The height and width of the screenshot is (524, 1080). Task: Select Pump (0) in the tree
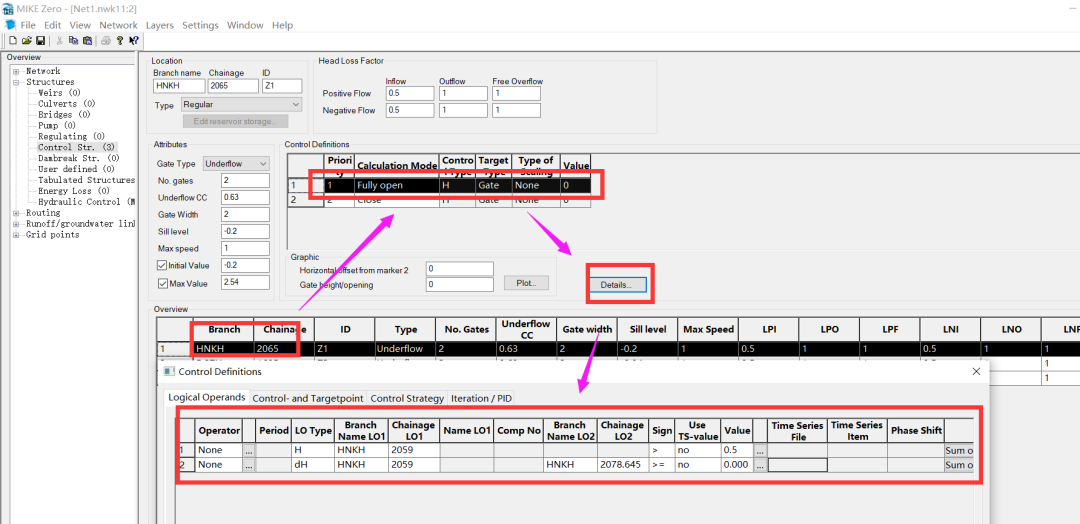pyautogui.click(x=57, y=125)
